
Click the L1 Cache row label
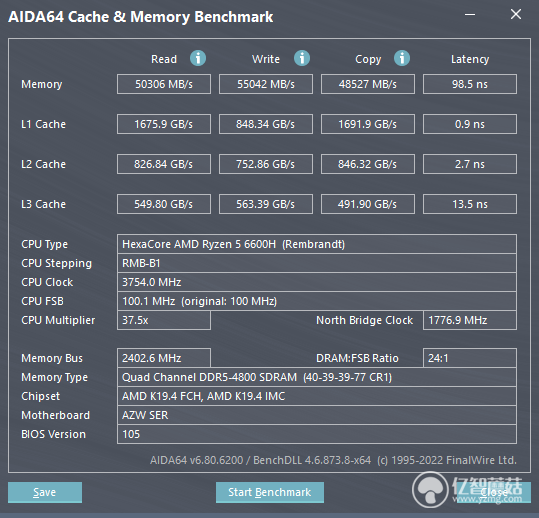43,124
